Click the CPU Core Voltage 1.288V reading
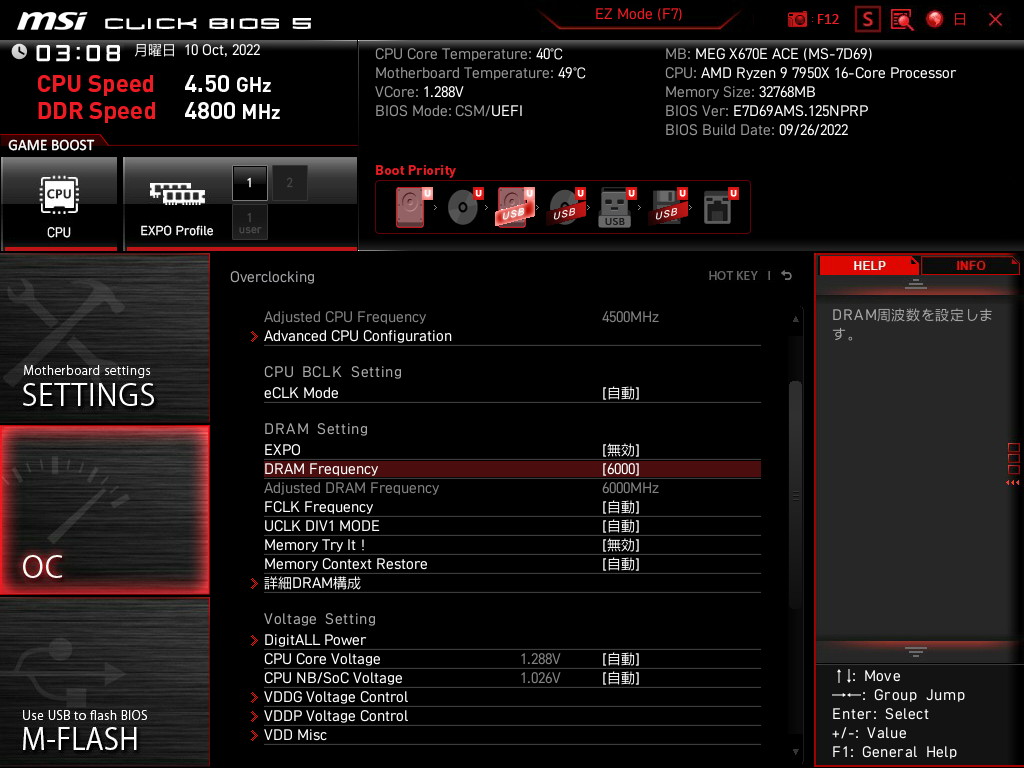 click(x=540, y=659)
